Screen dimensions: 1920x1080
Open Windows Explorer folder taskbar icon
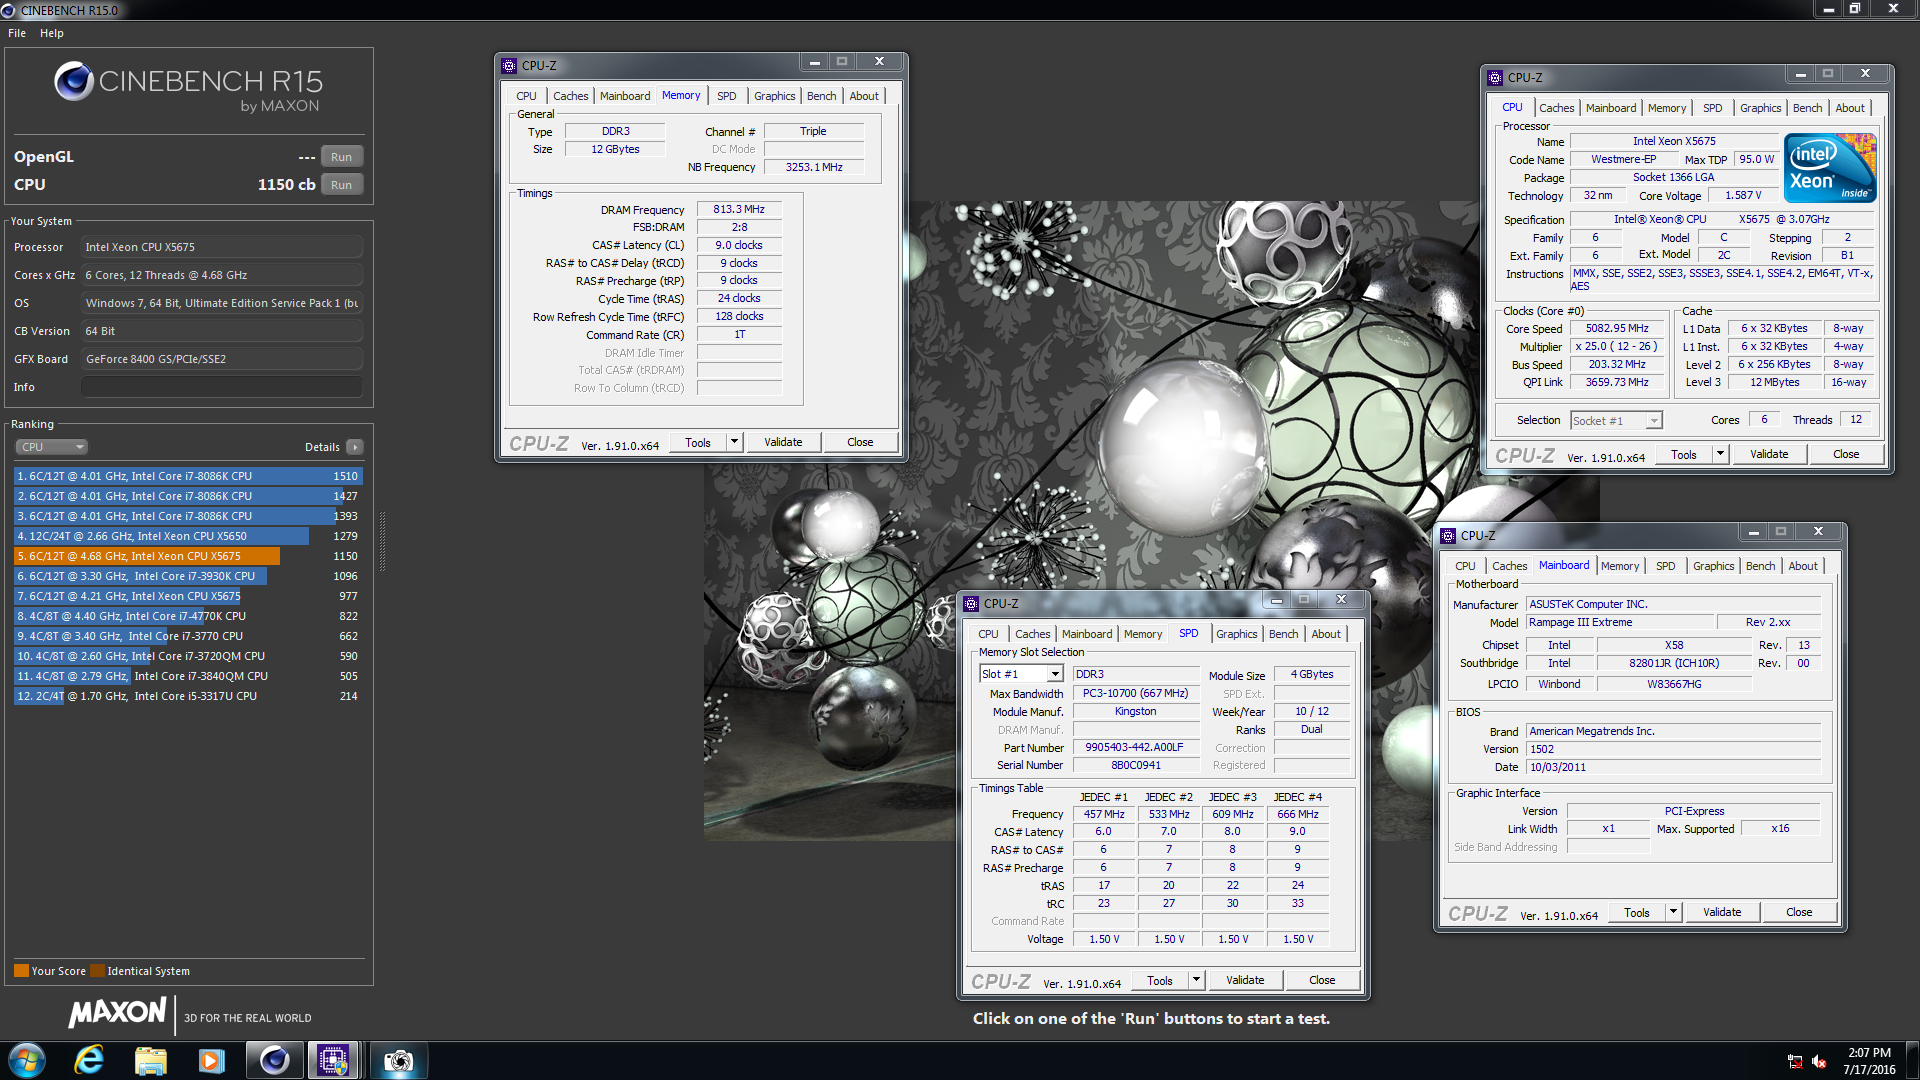(150, 1060)
